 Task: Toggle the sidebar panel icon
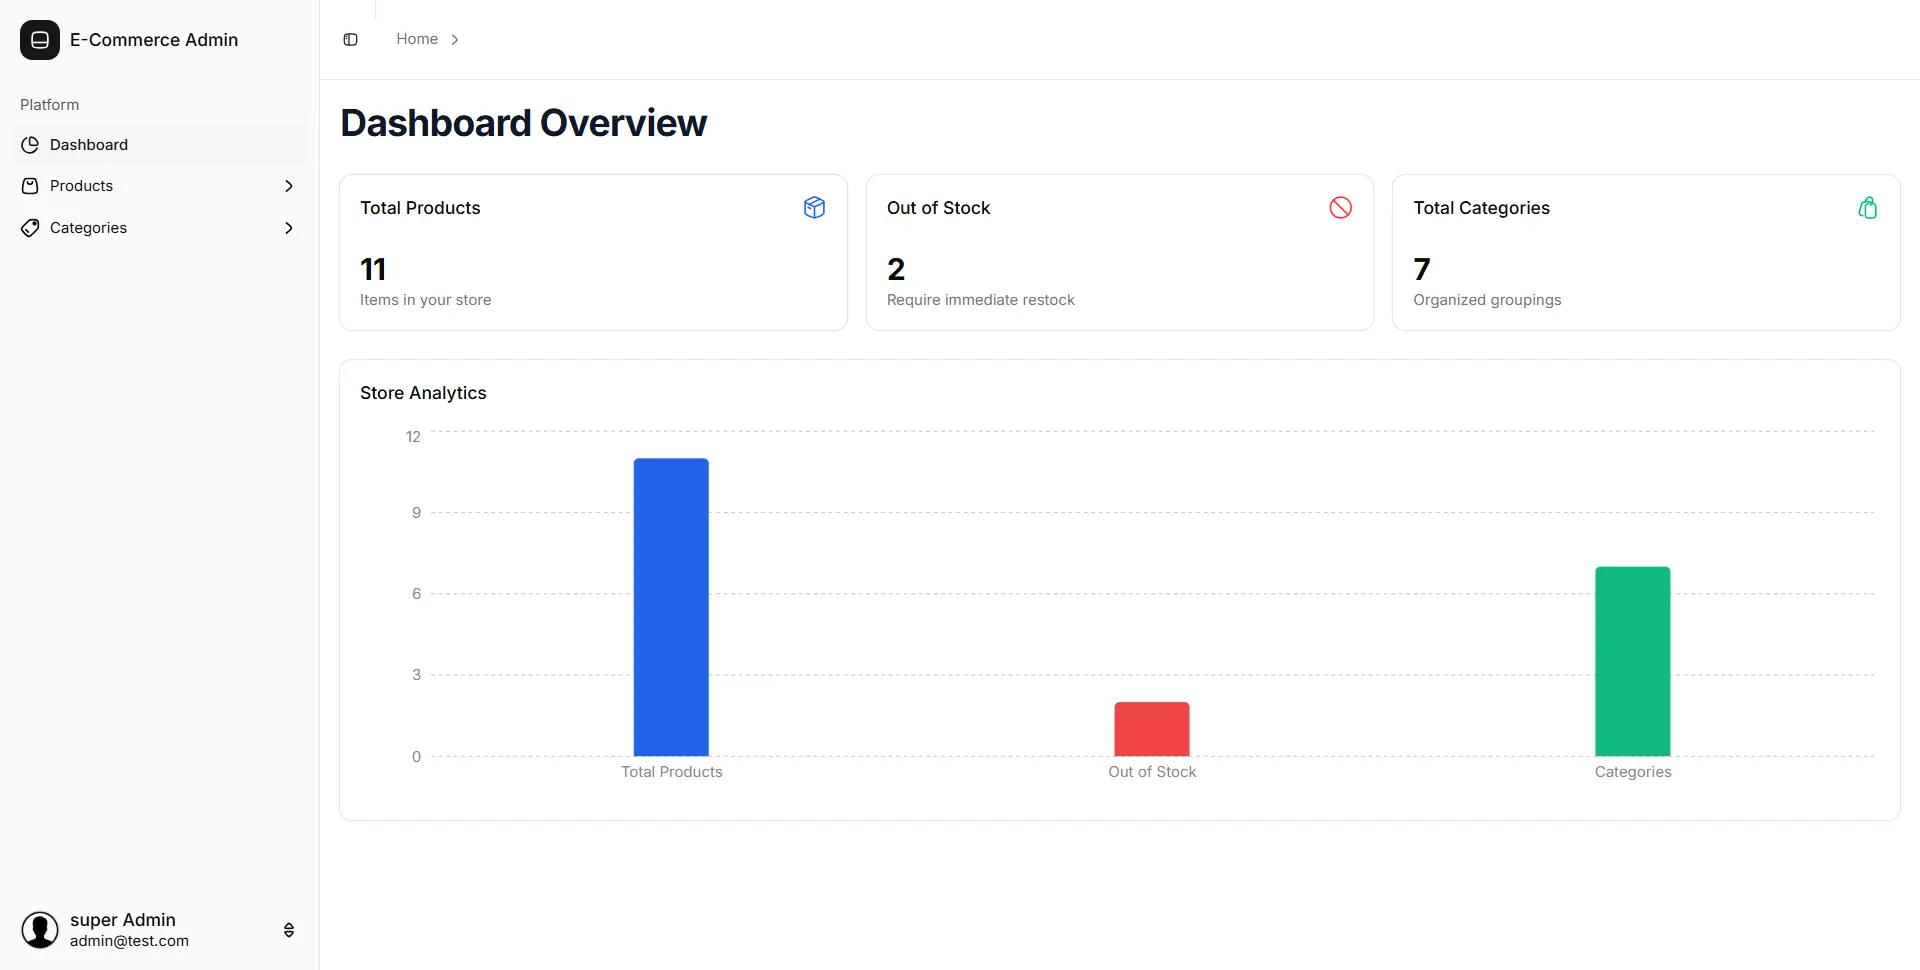[x=350, y=40]
